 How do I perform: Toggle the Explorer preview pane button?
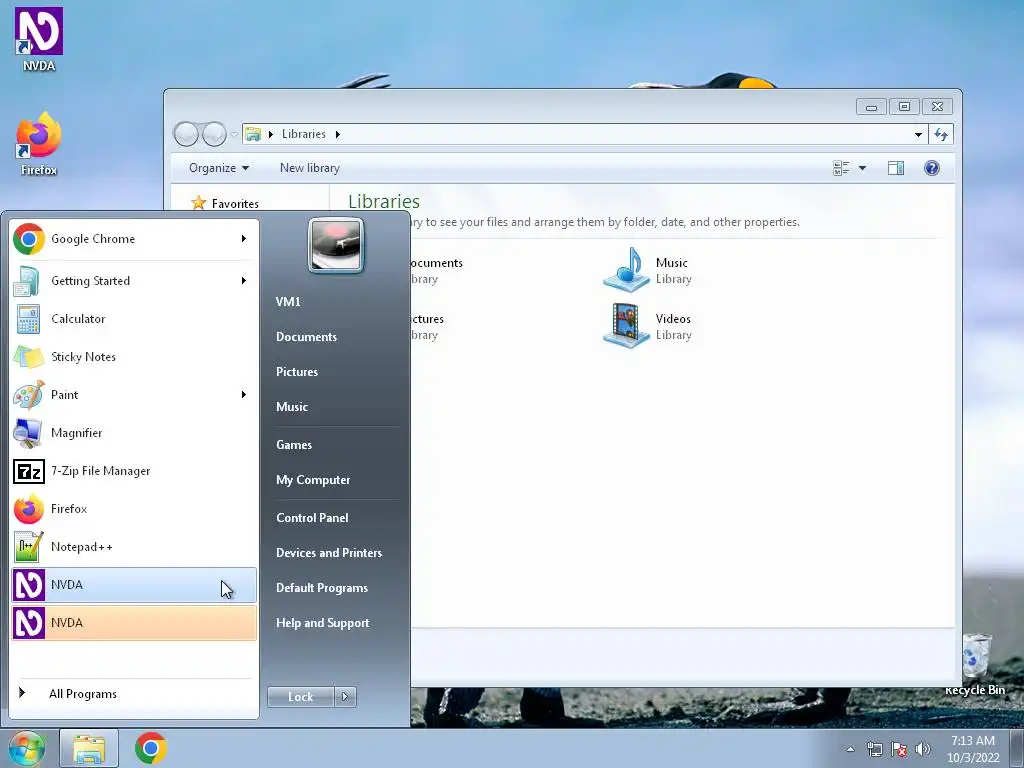(x=896, y=168)
